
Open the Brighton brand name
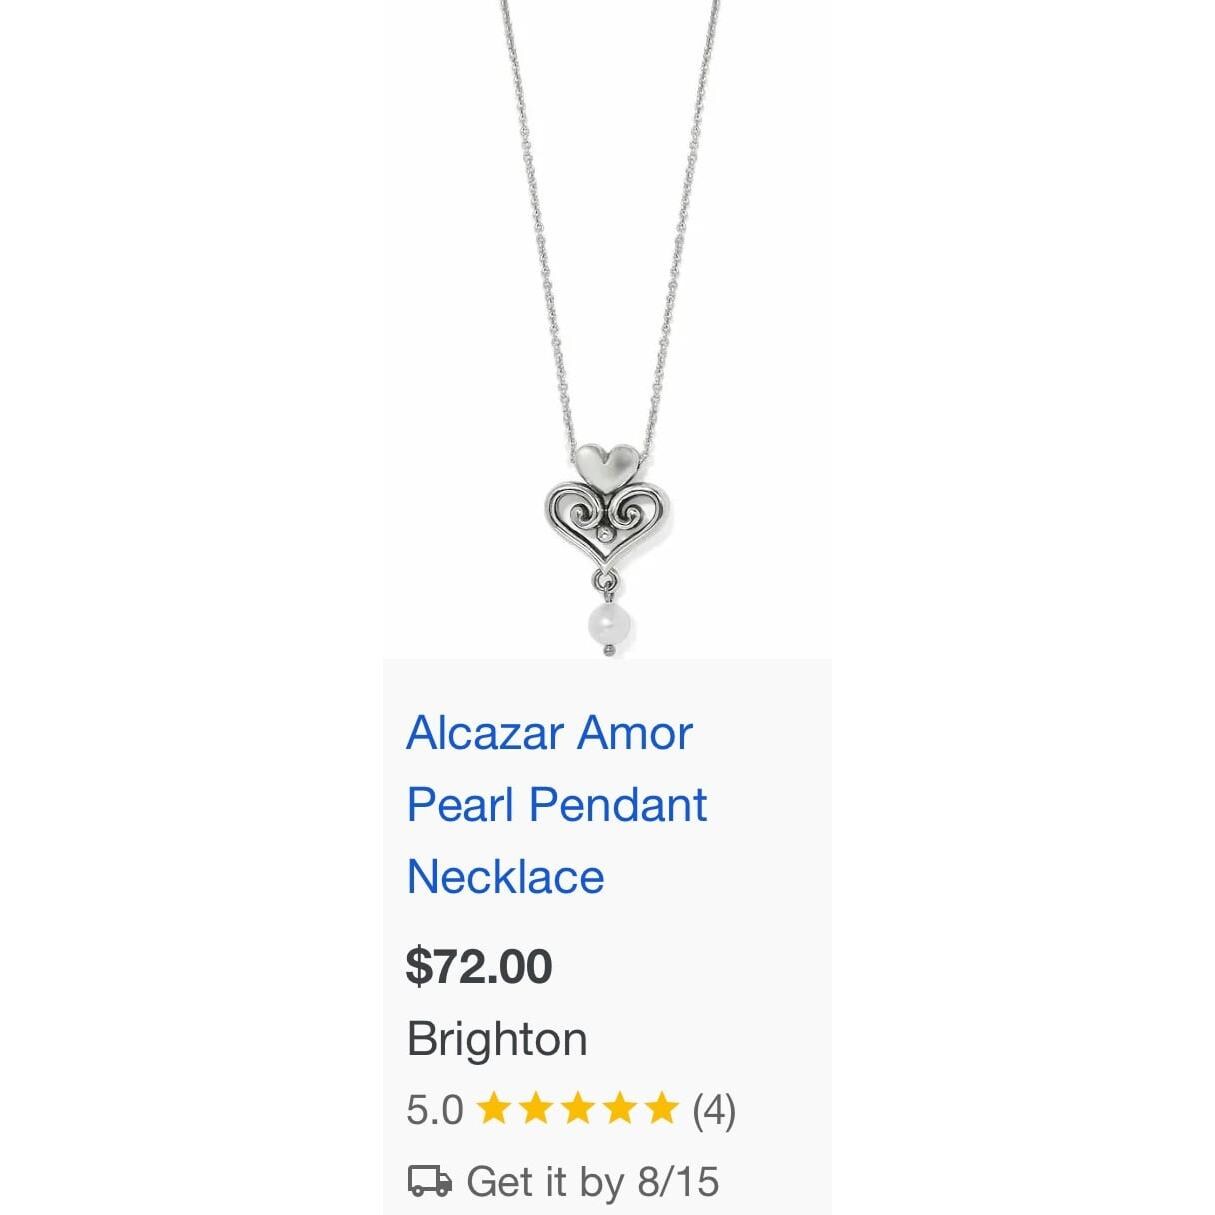(x=497, y=1039)
